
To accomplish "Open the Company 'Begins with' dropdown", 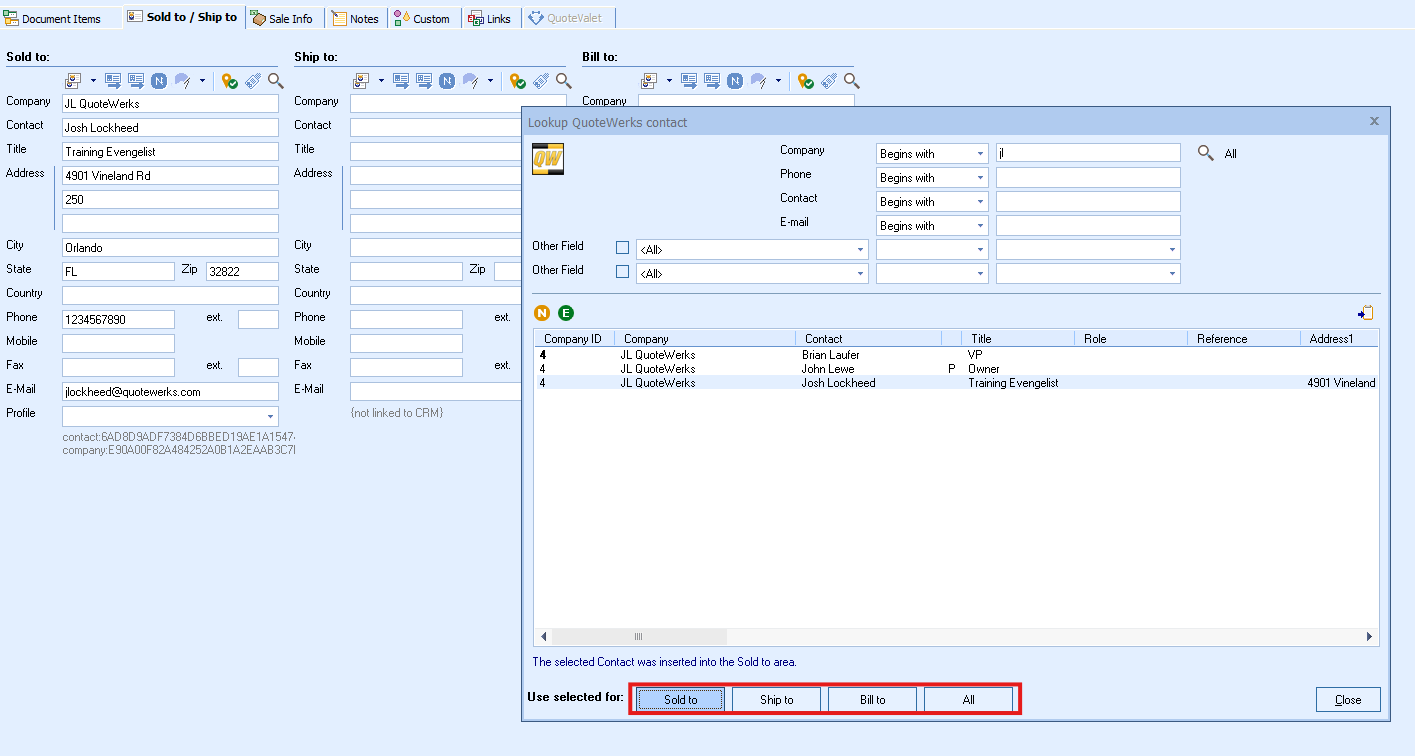I will [x=932, y=153].
